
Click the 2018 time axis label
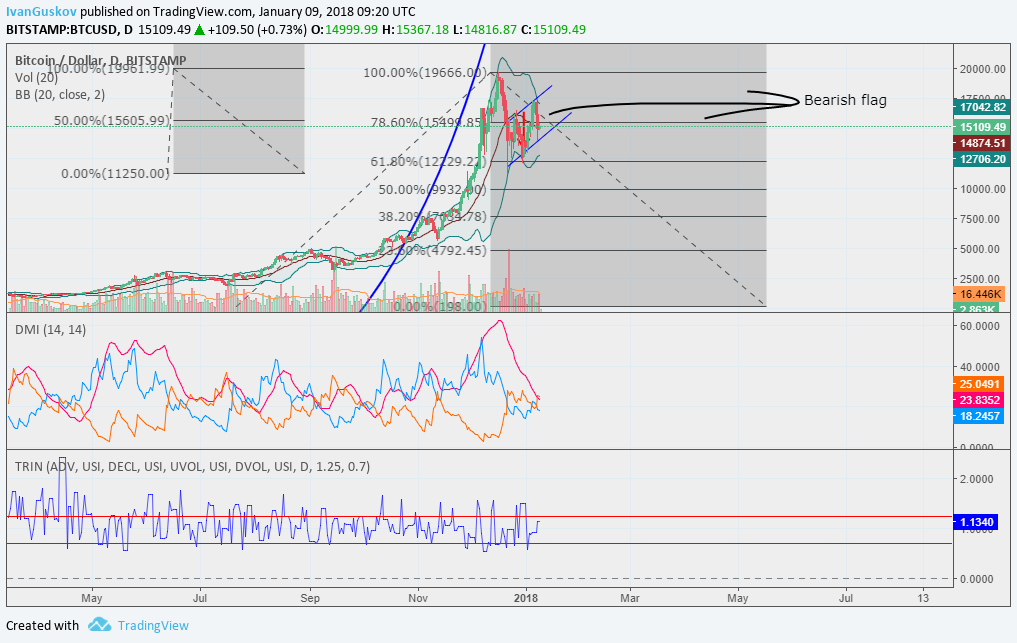526,598
